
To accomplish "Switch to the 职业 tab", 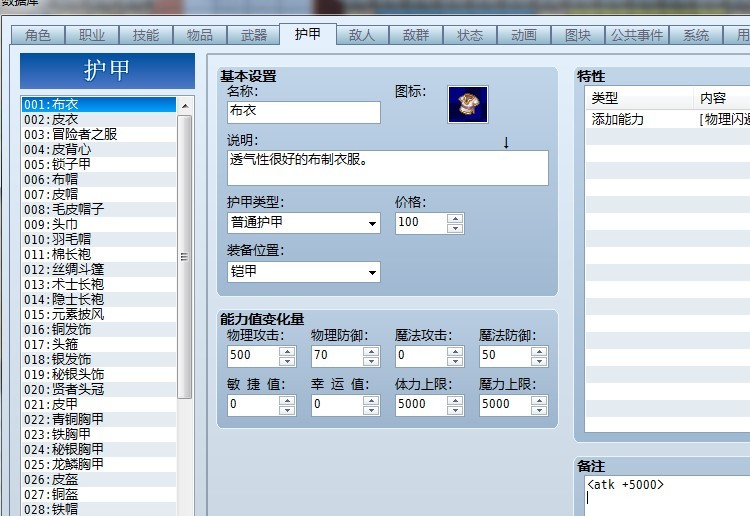I will [x=92, y=35].
